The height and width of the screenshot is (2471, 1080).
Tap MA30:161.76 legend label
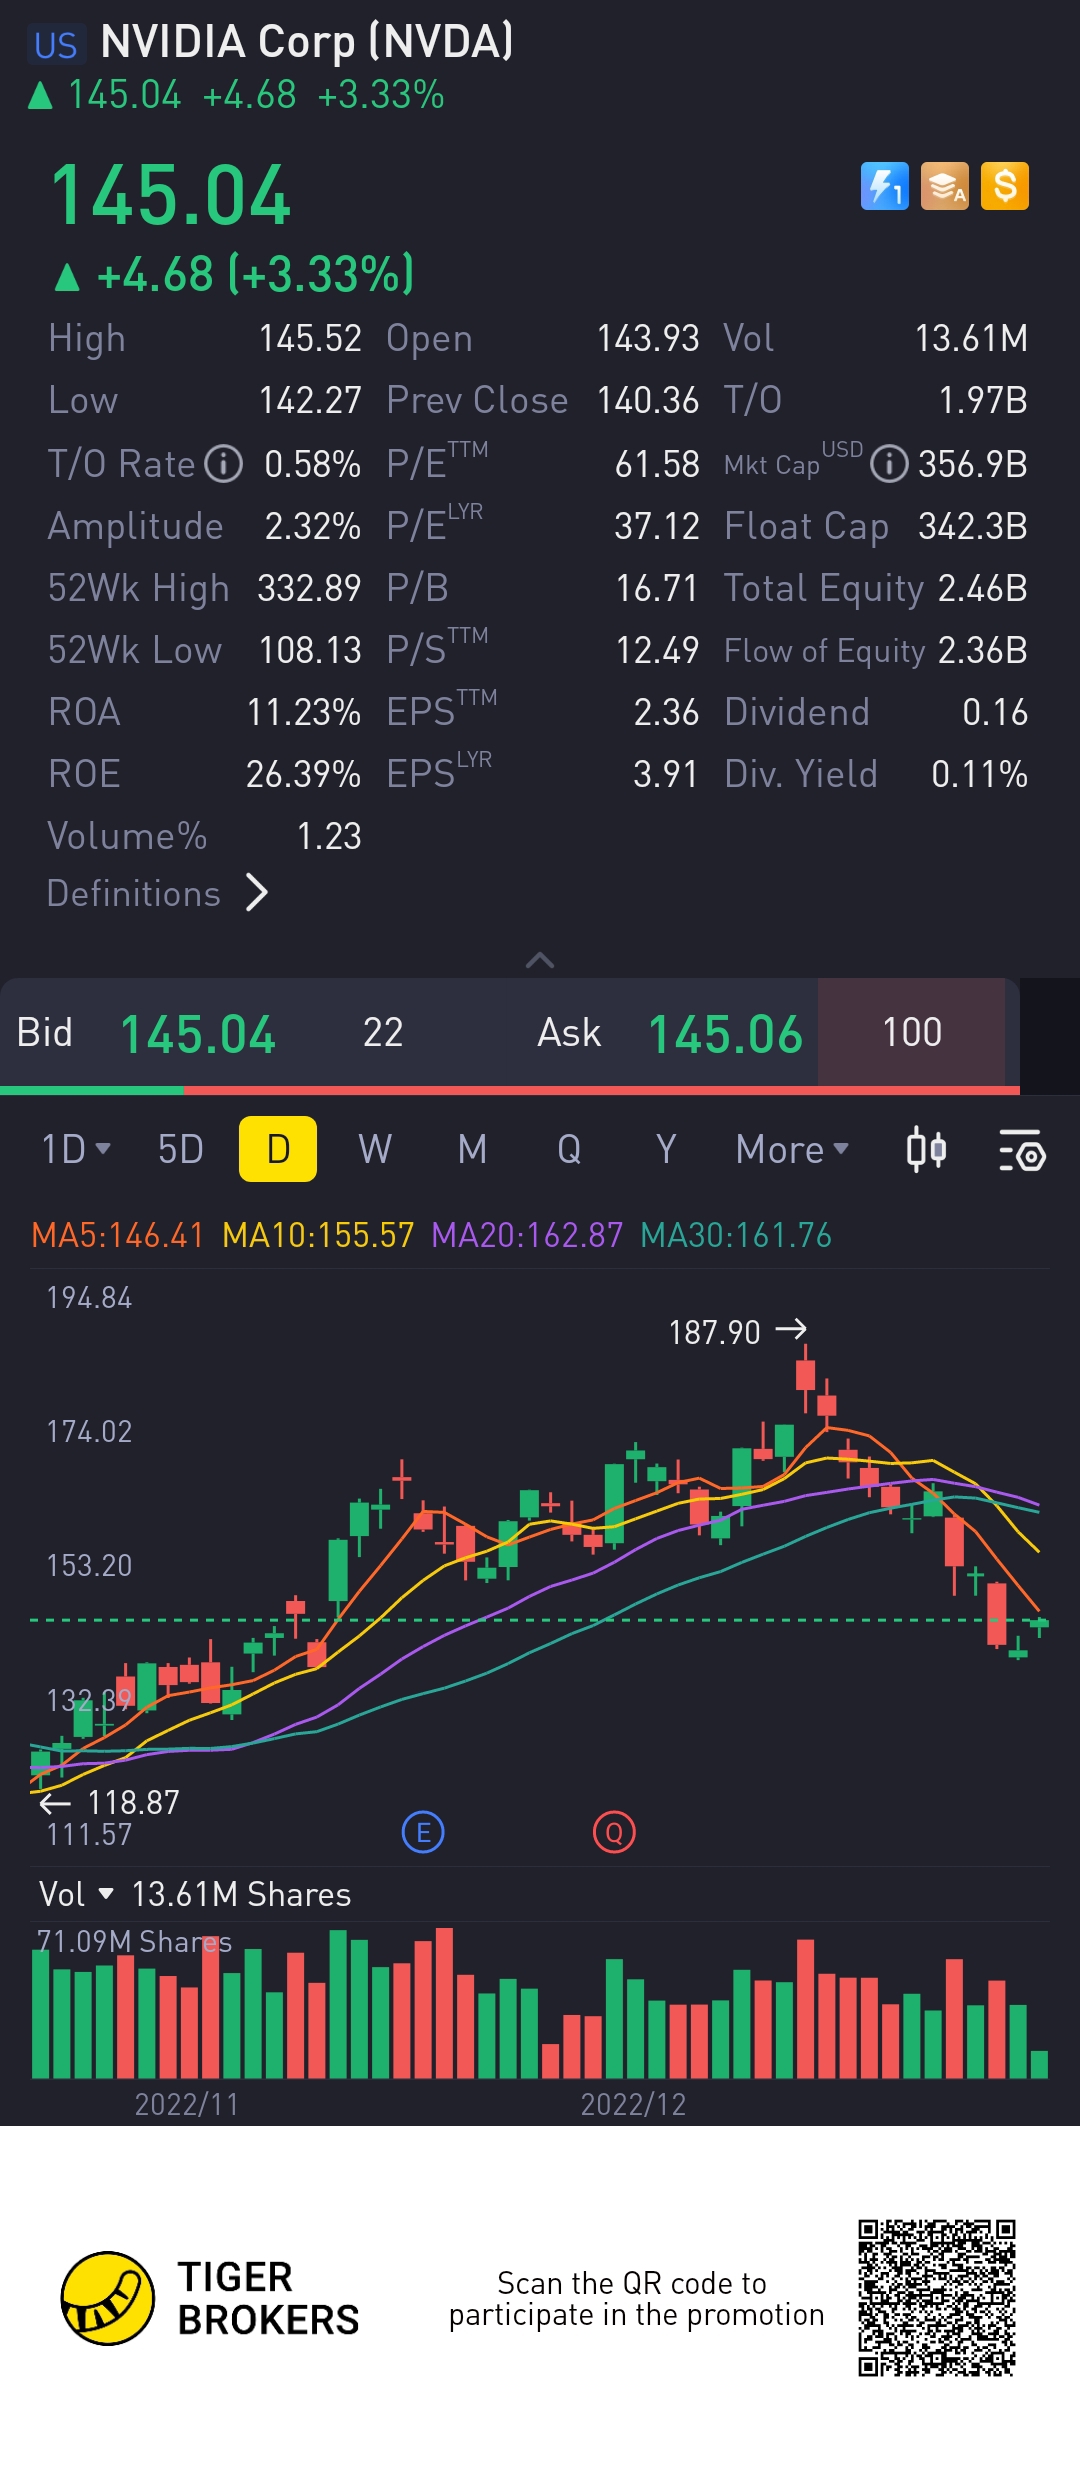coord(736,1235)
